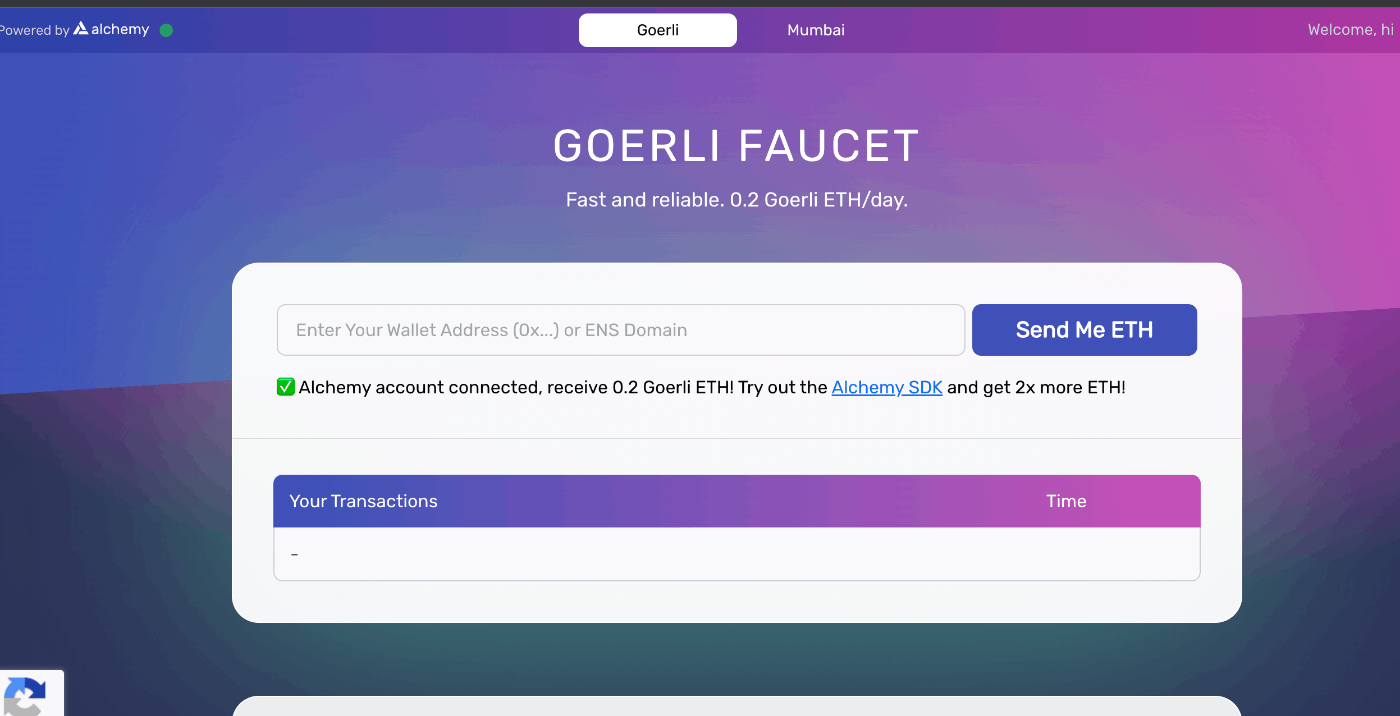Select the Goerli network tab
This screenshot has width=1400, height=716.
(x=657, y=30)
